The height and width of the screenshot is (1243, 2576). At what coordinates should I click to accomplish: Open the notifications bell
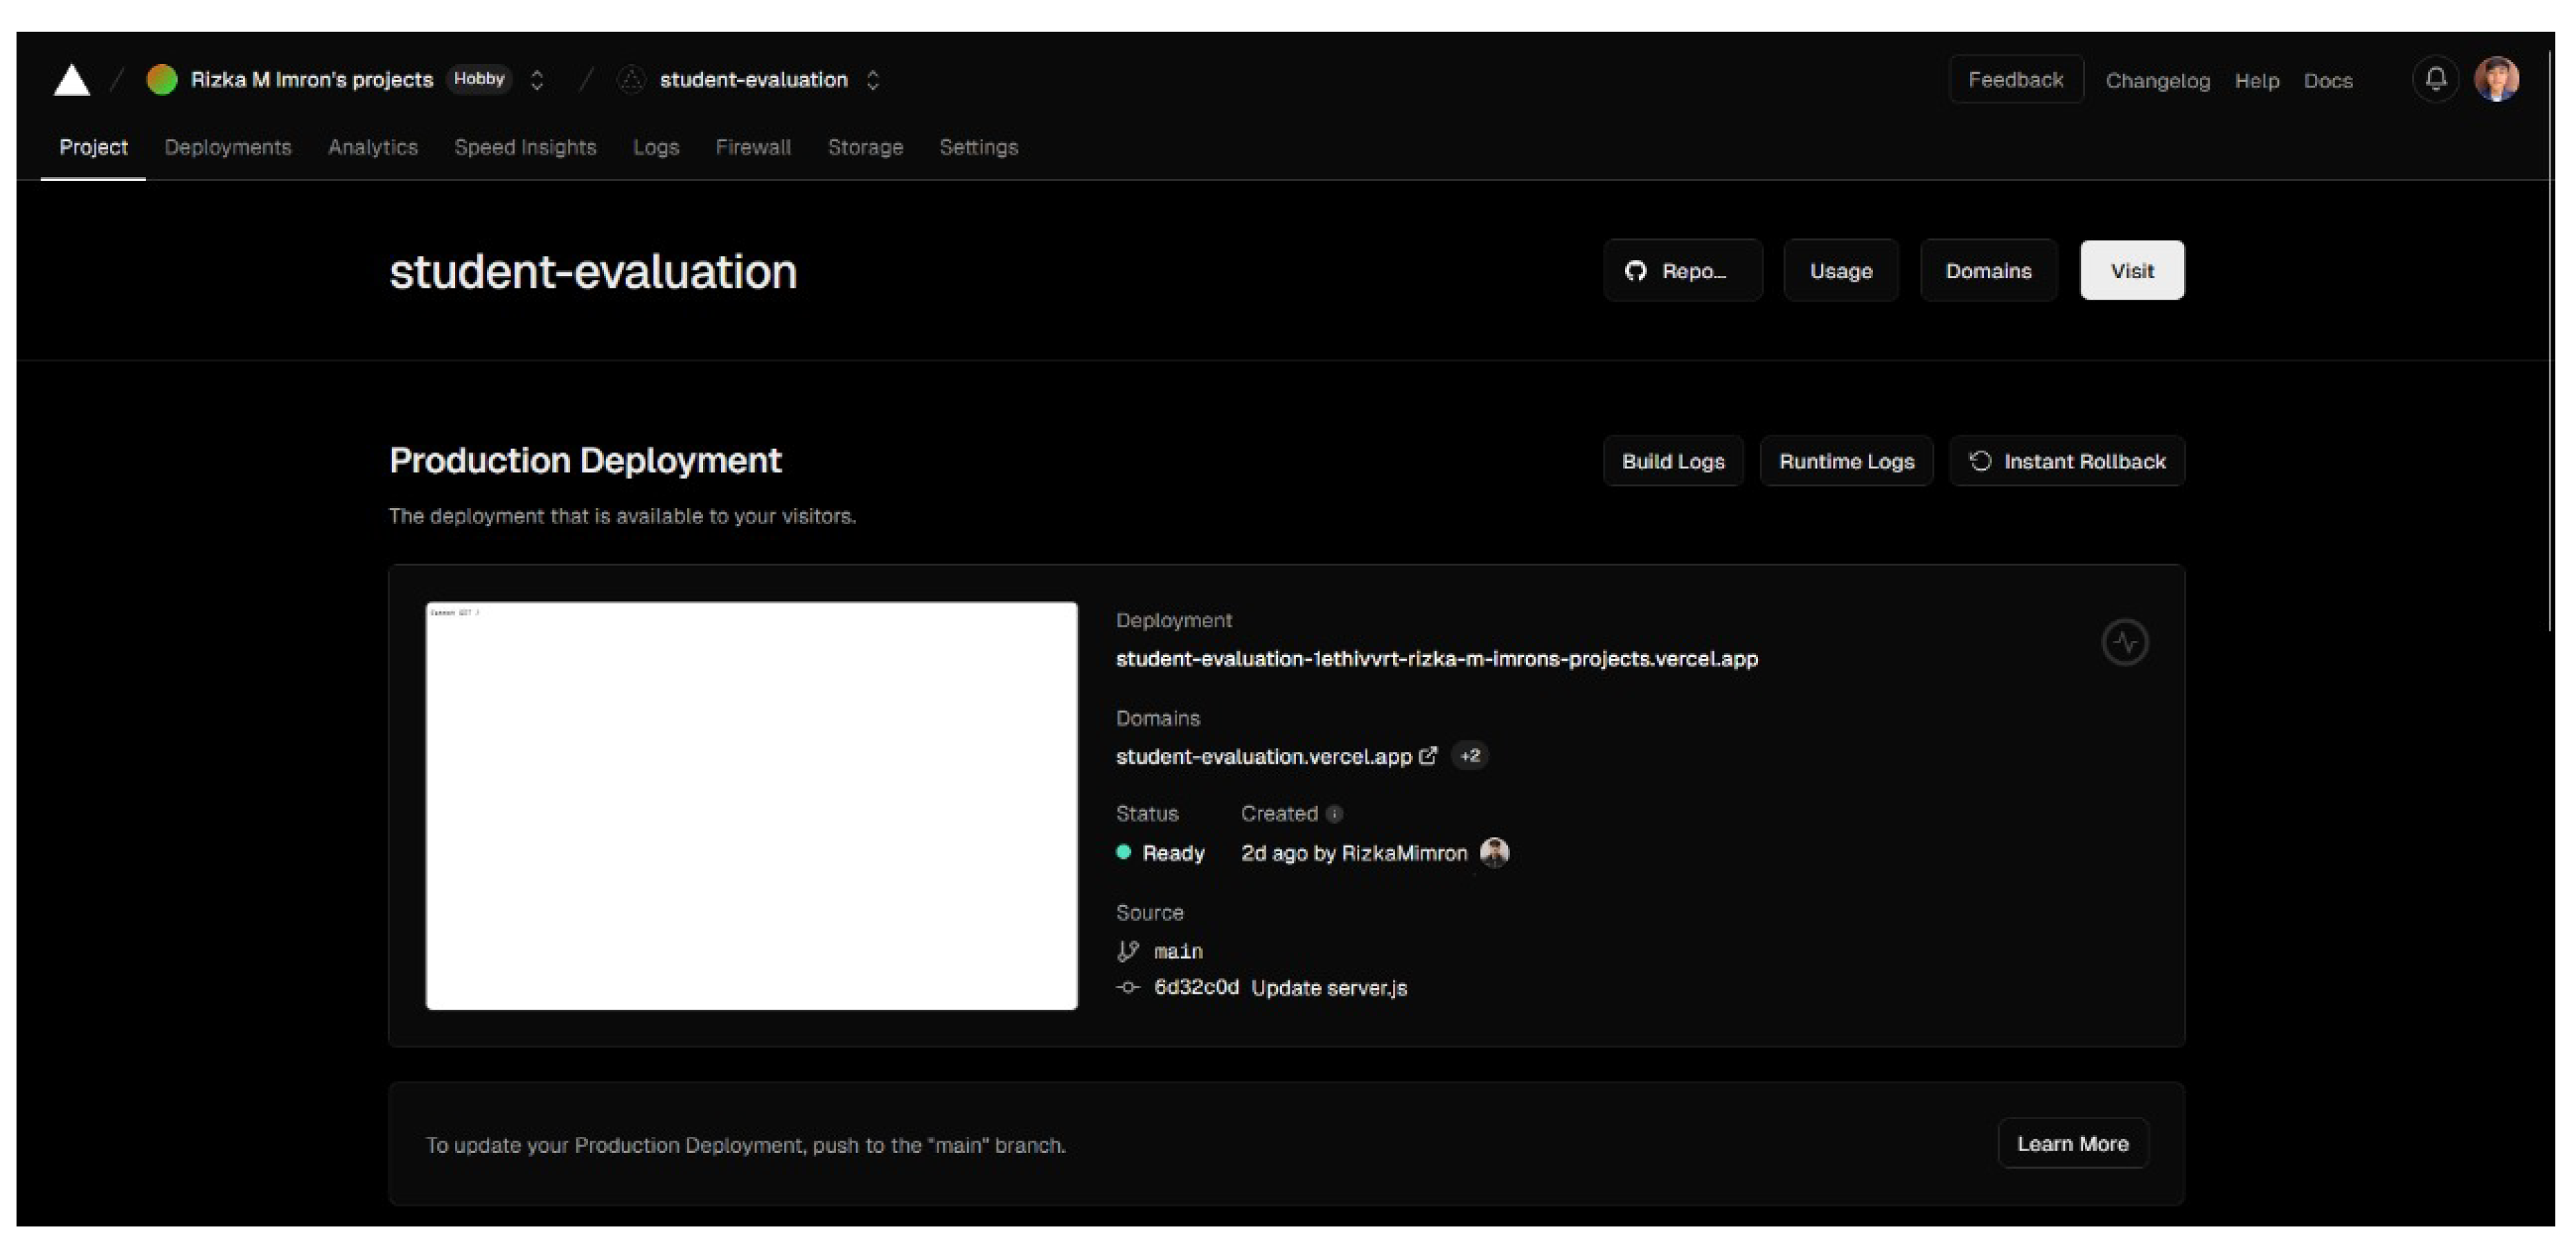2435,79
